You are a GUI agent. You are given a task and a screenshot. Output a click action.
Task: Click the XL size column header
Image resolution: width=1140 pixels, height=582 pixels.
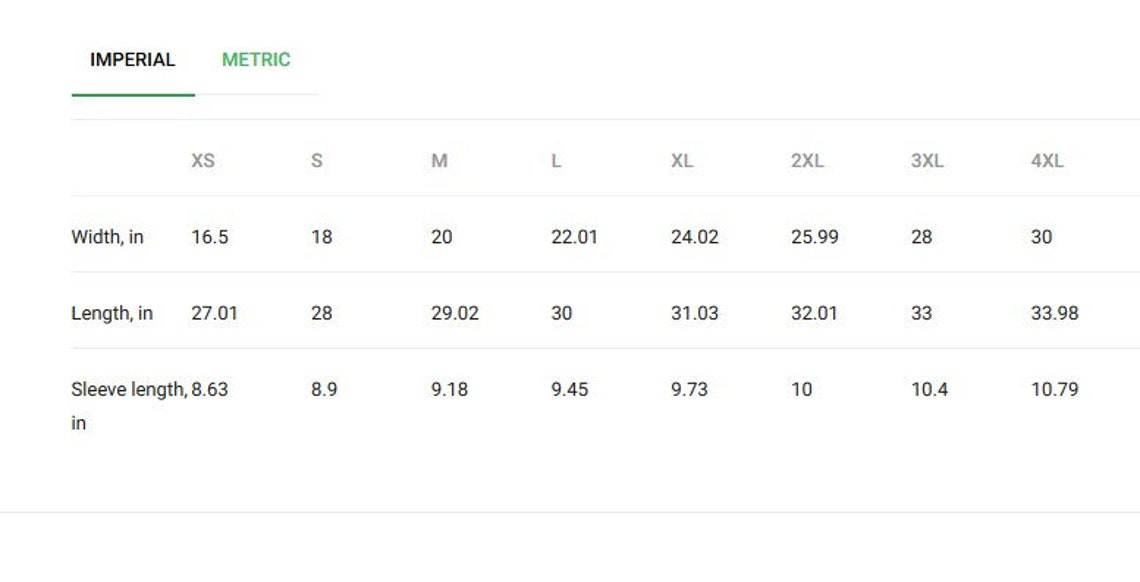pos(682,161)
